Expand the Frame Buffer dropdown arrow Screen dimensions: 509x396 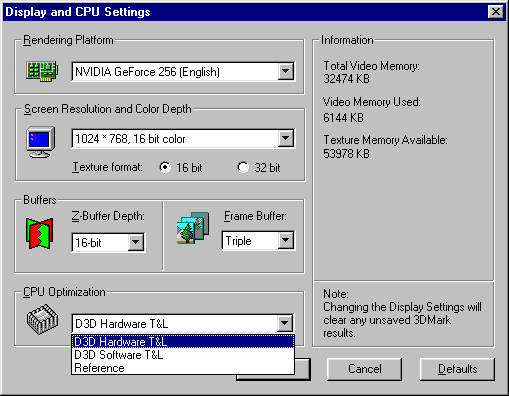tap(286, 240)
